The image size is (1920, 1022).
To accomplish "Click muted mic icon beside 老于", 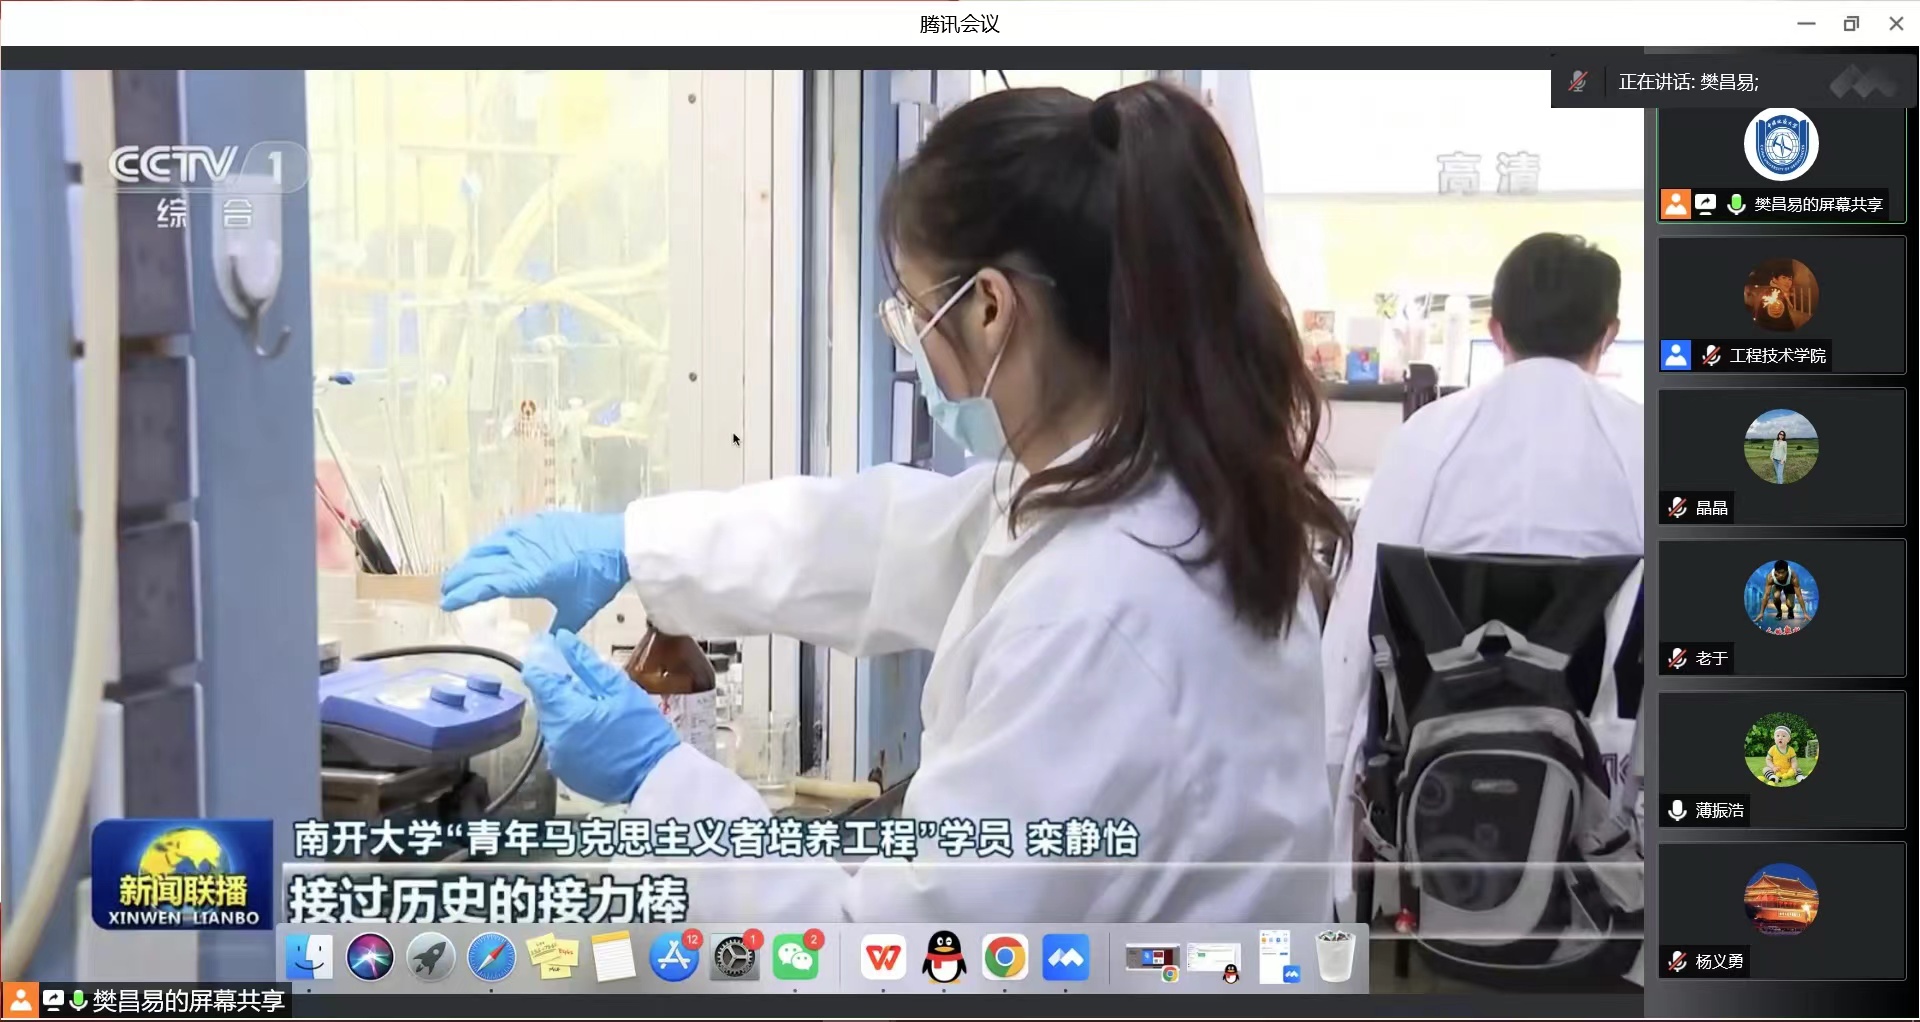I will 1677,659.
